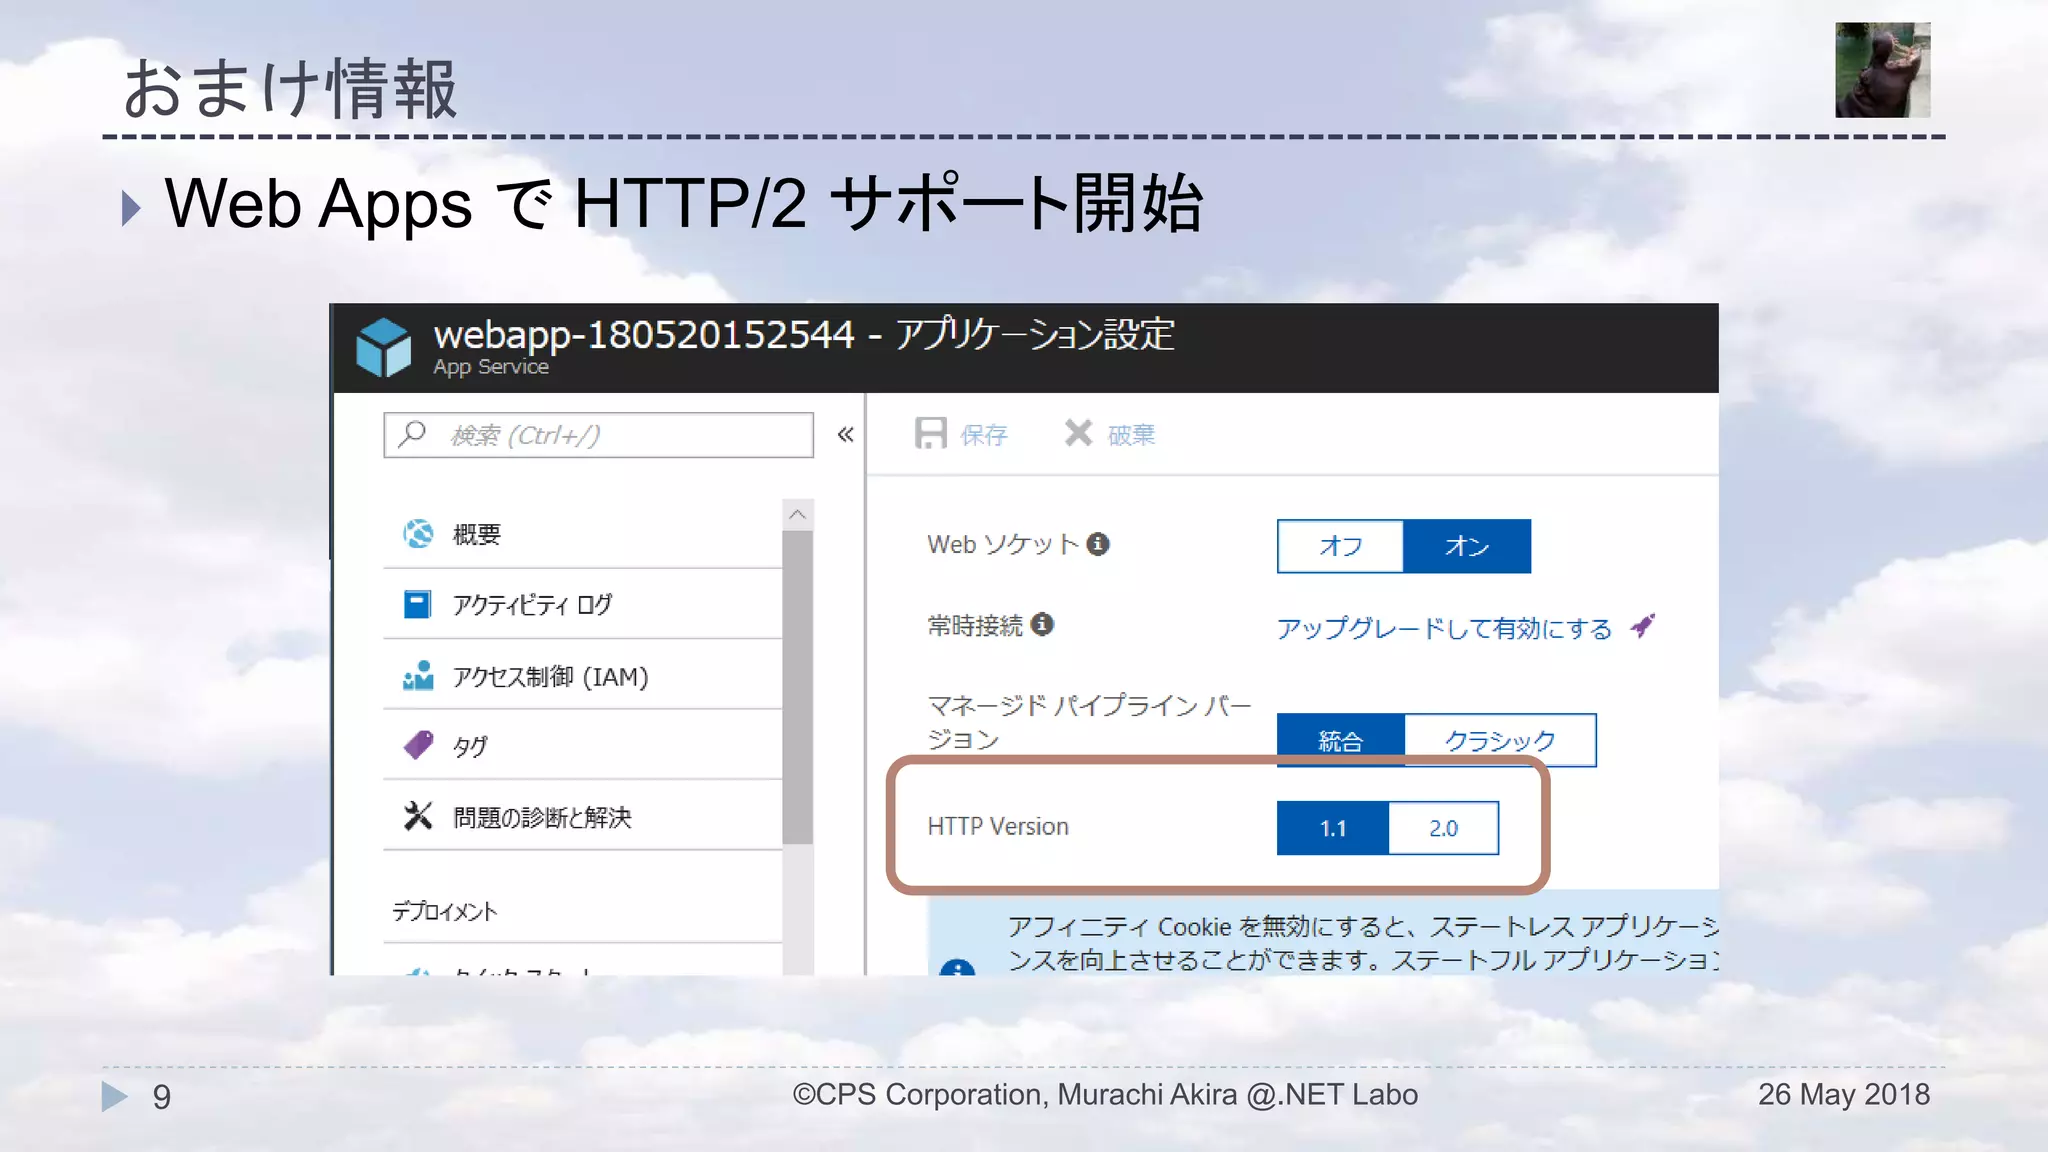Set HTTP Version to 2.0
Screen dimensions: 2048x1152
(1443, 828)
